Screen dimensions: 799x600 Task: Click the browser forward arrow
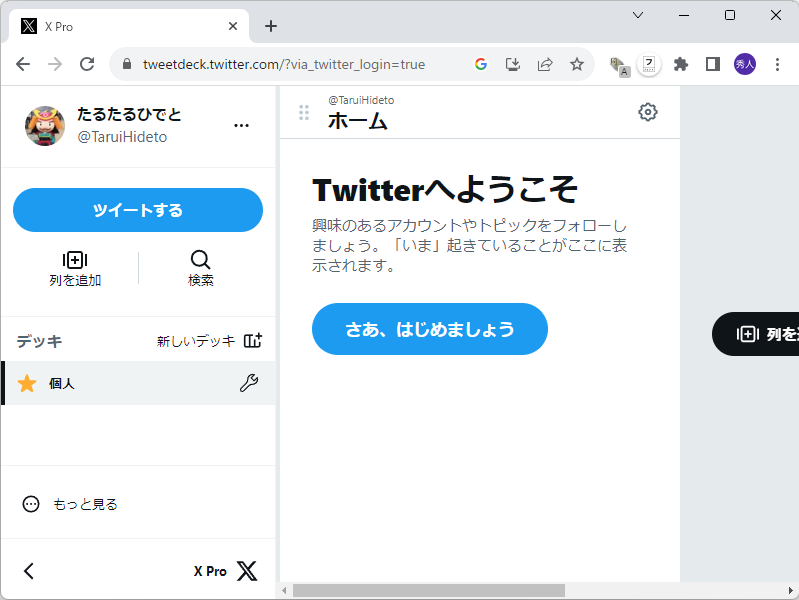(x=55, y=64)
